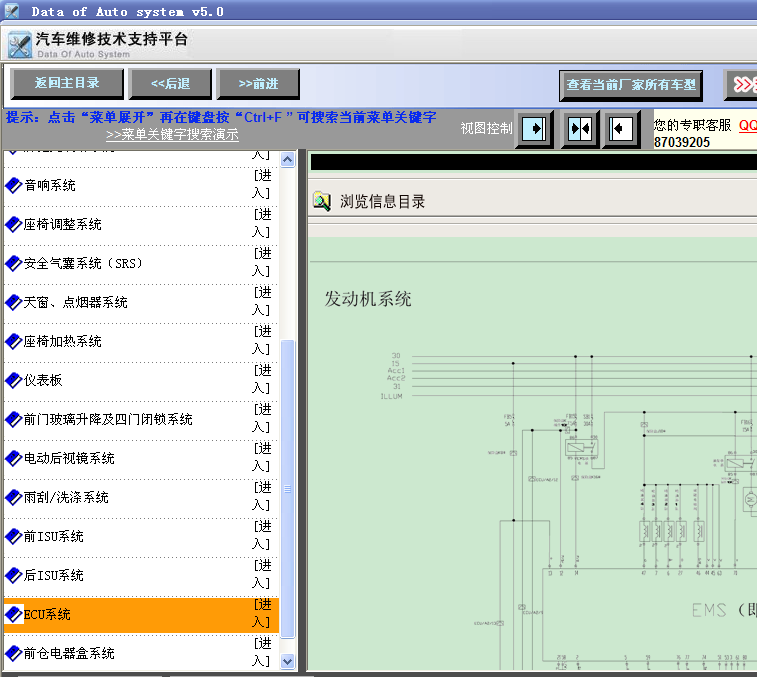Click the customer service number 87039205
Image resolution: width=757 pixels, height=677 pixels.
point(682,142)
